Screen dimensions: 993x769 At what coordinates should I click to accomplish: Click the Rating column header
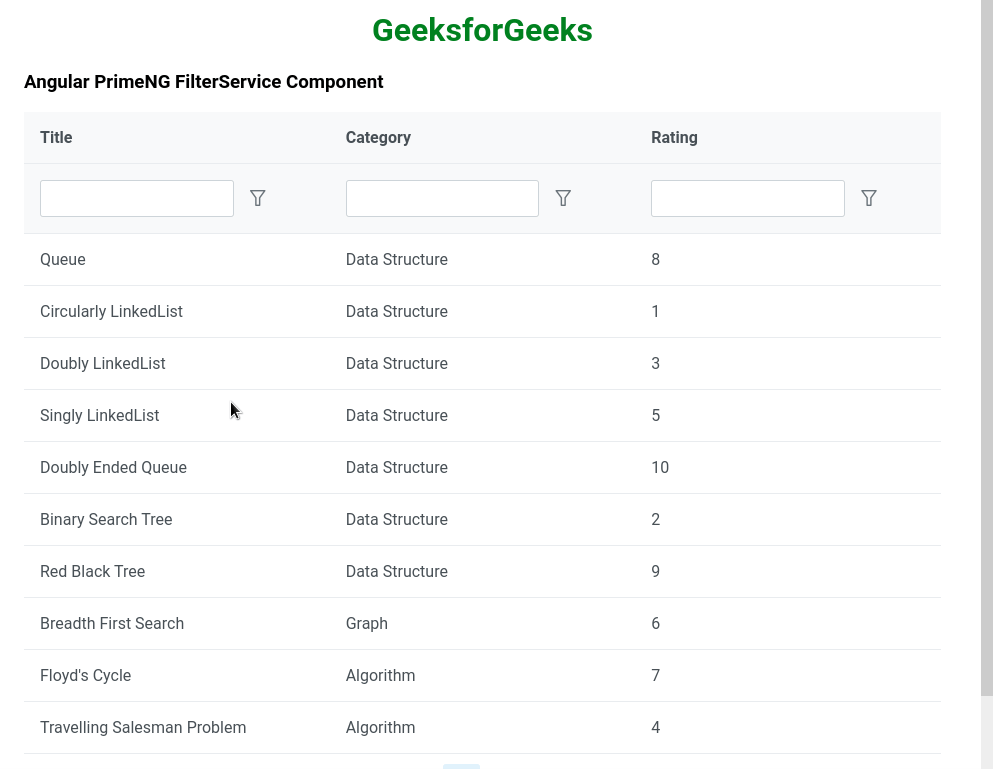pyautogui.click(x=674, y=137)
